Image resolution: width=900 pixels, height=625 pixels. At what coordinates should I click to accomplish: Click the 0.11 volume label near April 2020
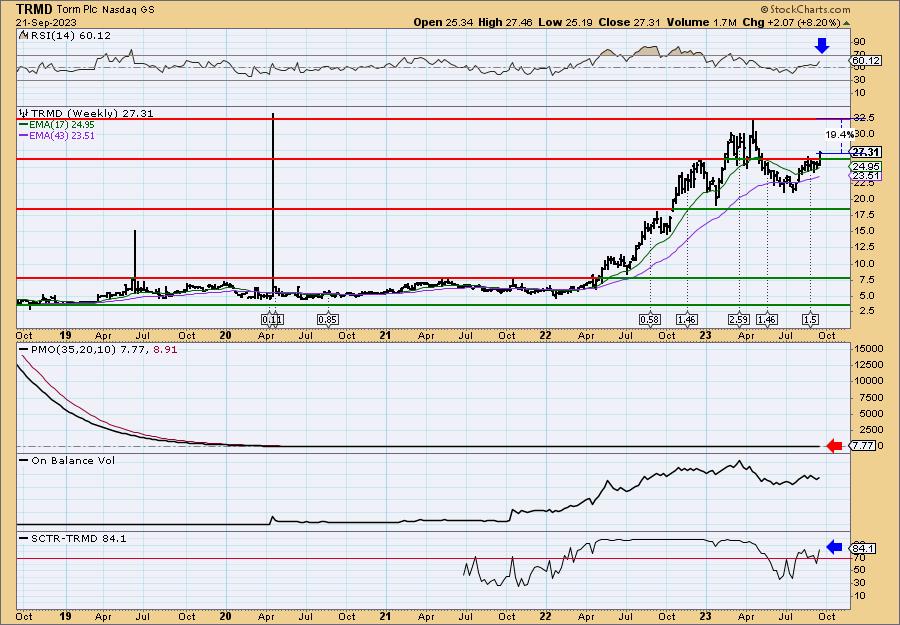click(x=272, y=319)
